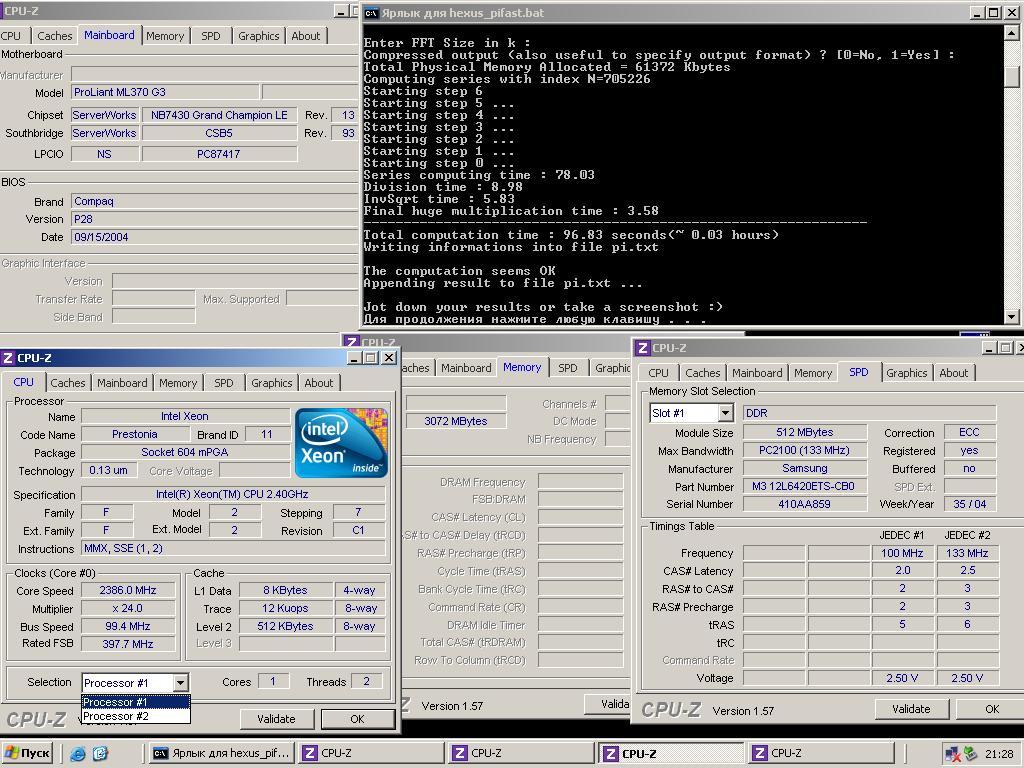Viewport: 1024px width, 768px height.
Task: Click the Socket 604 mPGA package value
Action: (185, 452)
